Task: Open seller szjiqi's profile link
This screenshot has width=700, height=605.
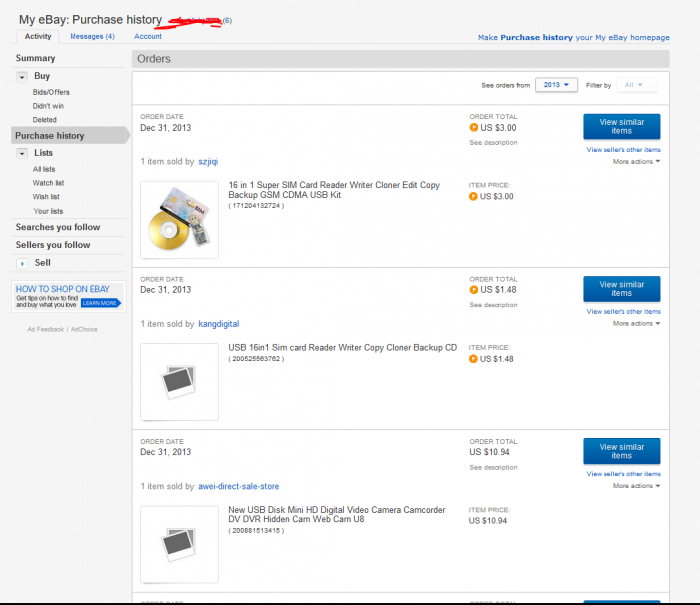Action: [207, 160]
